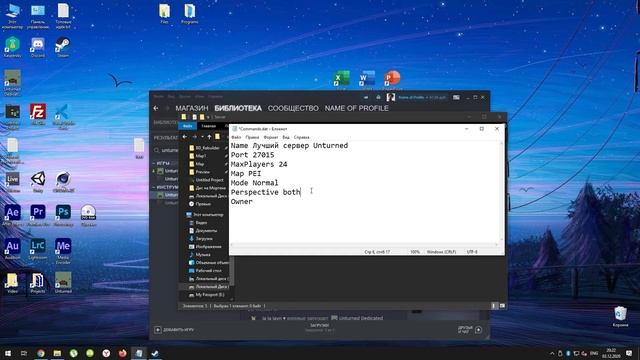Viewport: 640px width, 360px height.
Task: Select Превью folder in Explorer quick access
Action: coord(200,204)
